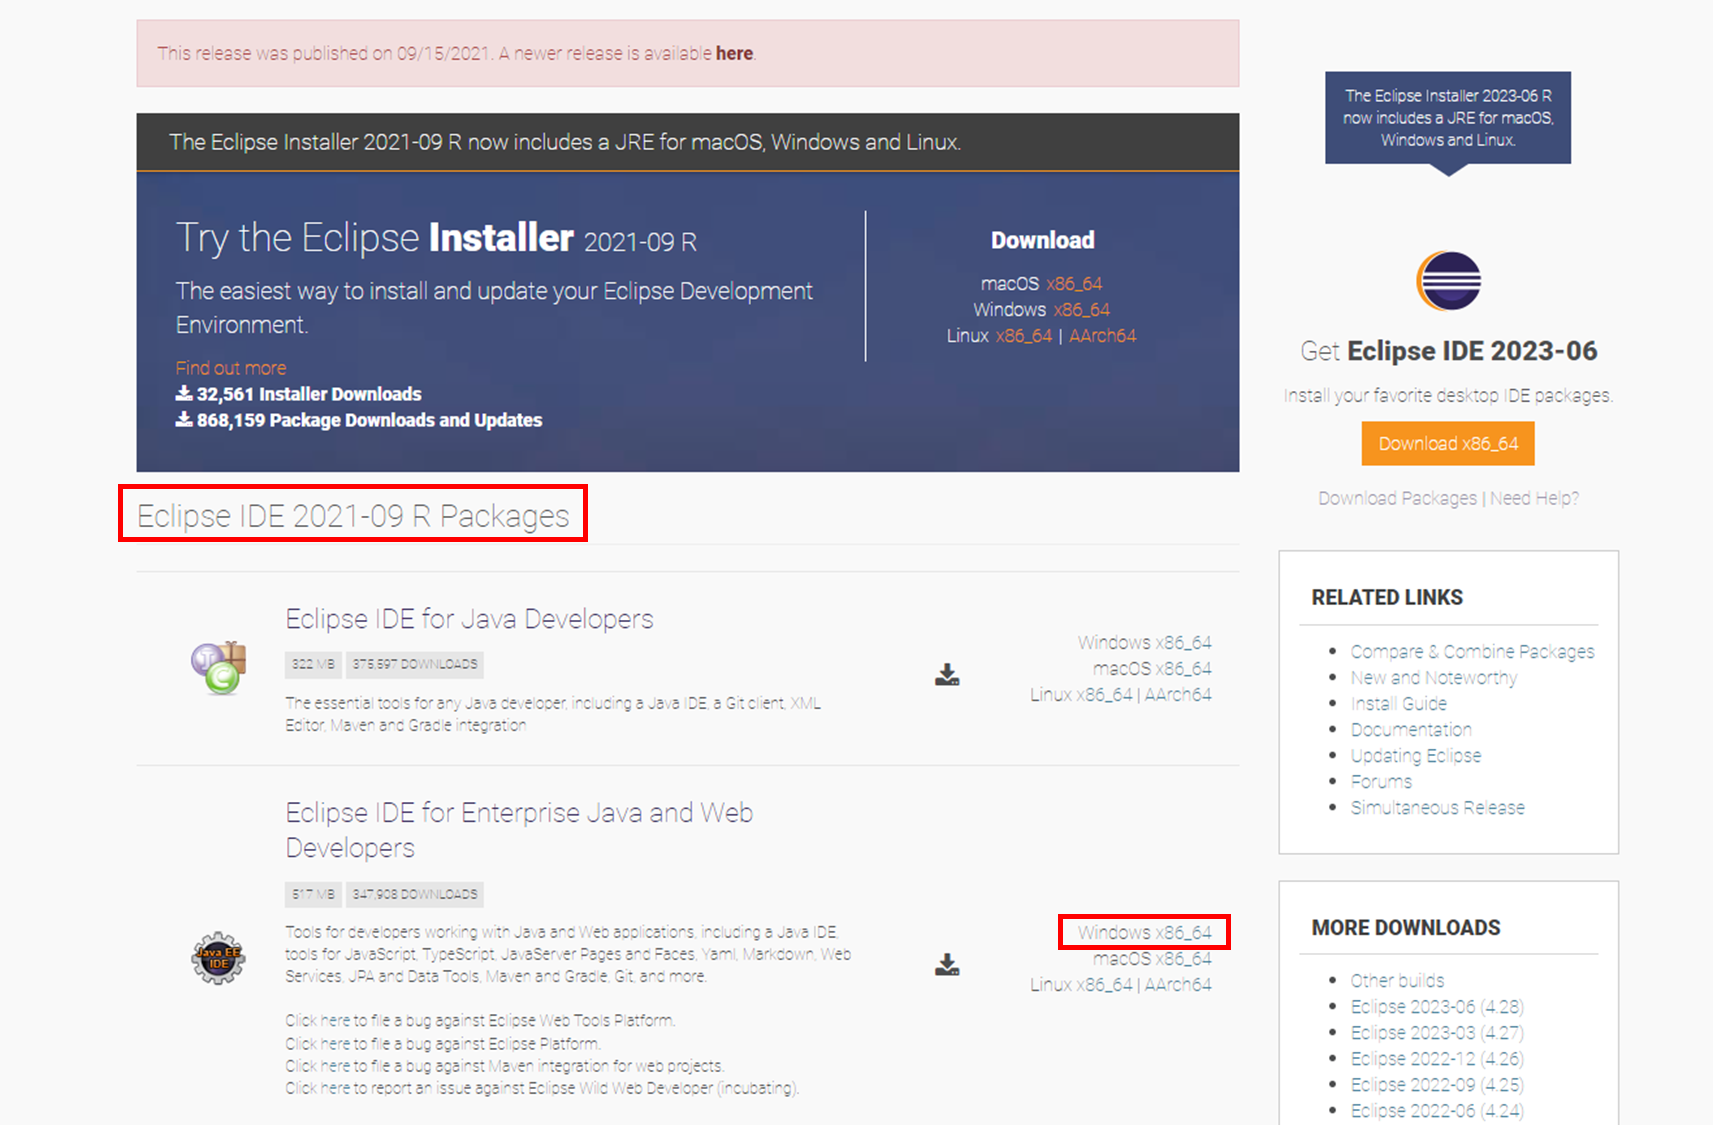The height and width of the screenshot is (1125, 1713).
Task: Open Eclipse 2022-12 (4.26) download link
Action: (1437, 1058)
